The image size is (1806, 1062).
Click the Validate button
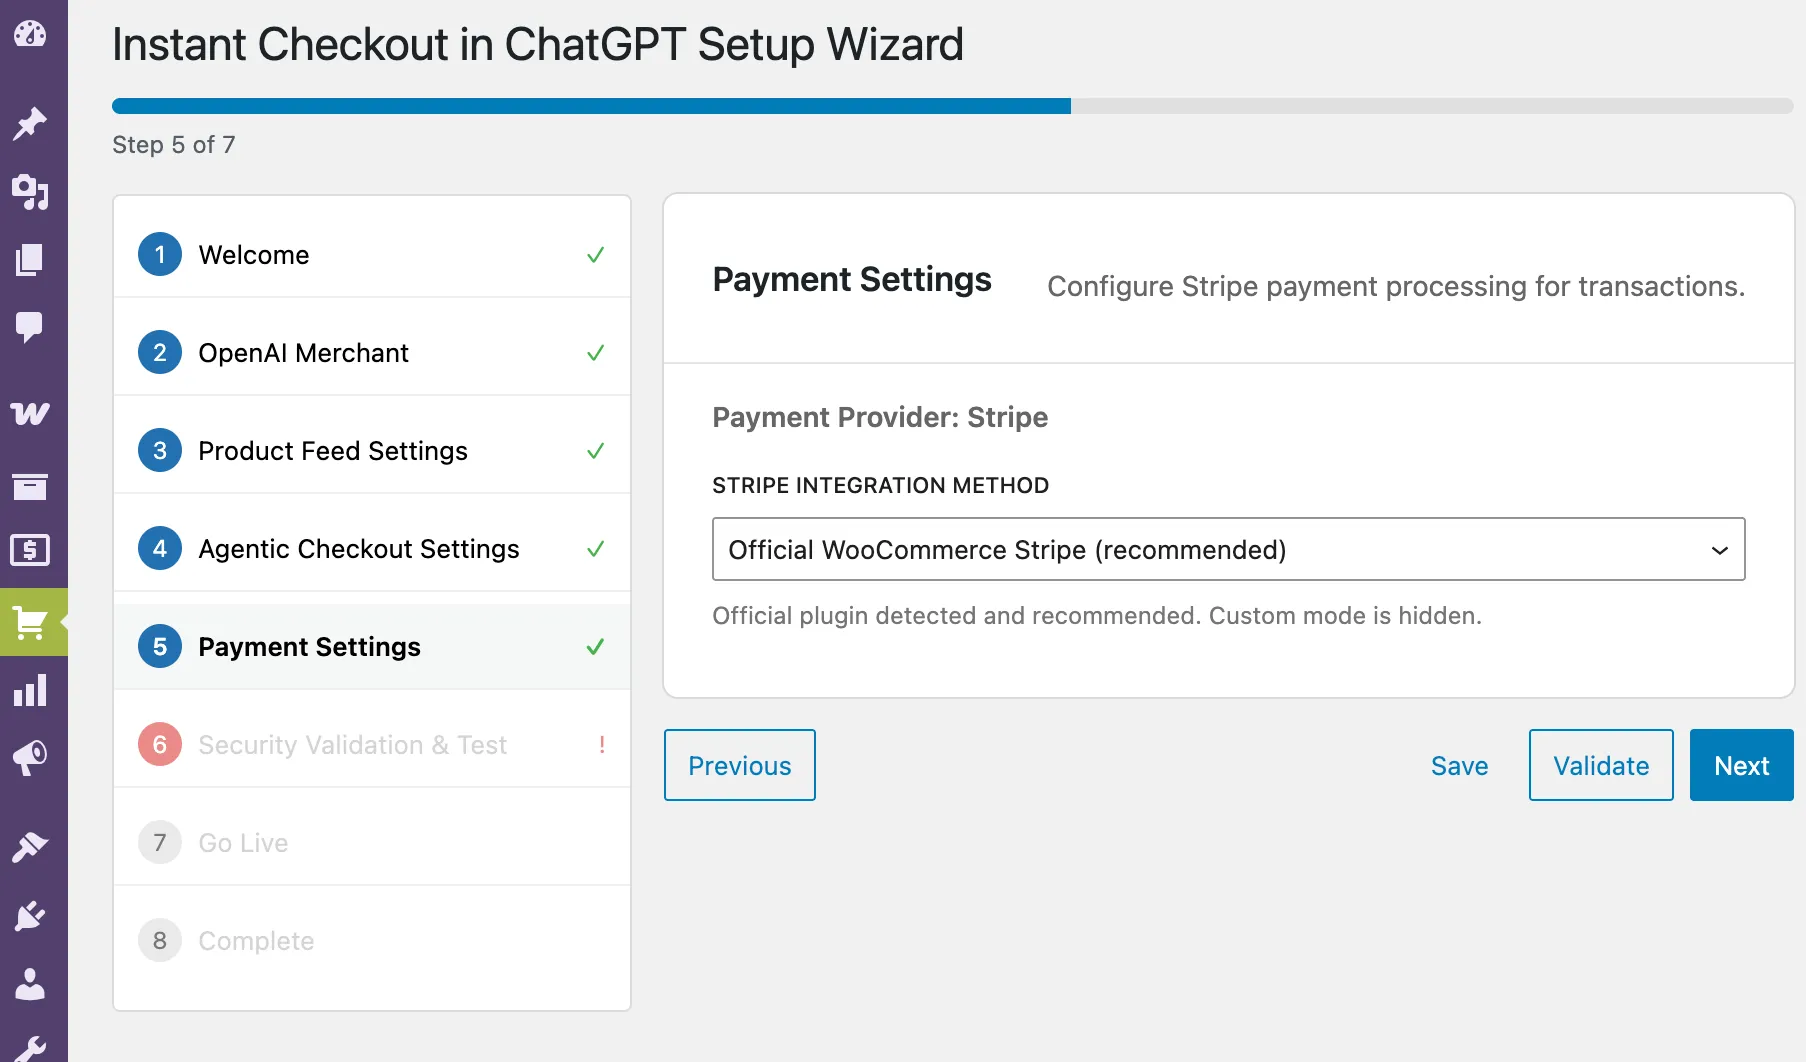pos(1600,765)
